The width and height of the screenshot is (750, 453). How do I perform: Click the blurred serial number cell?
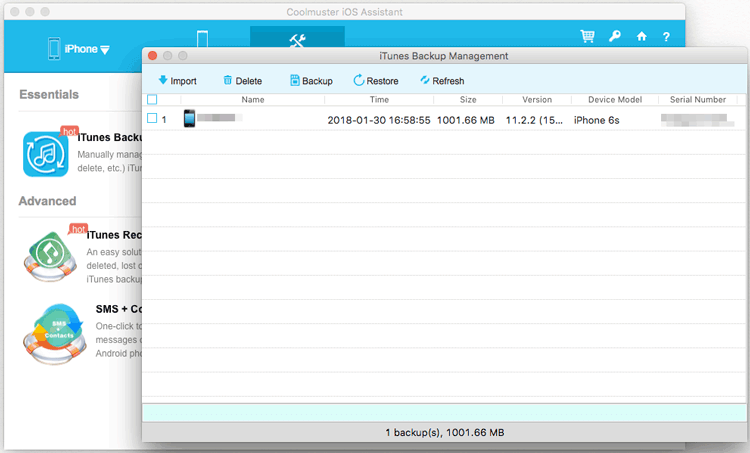pyautogui.click(x=697, y=120)
